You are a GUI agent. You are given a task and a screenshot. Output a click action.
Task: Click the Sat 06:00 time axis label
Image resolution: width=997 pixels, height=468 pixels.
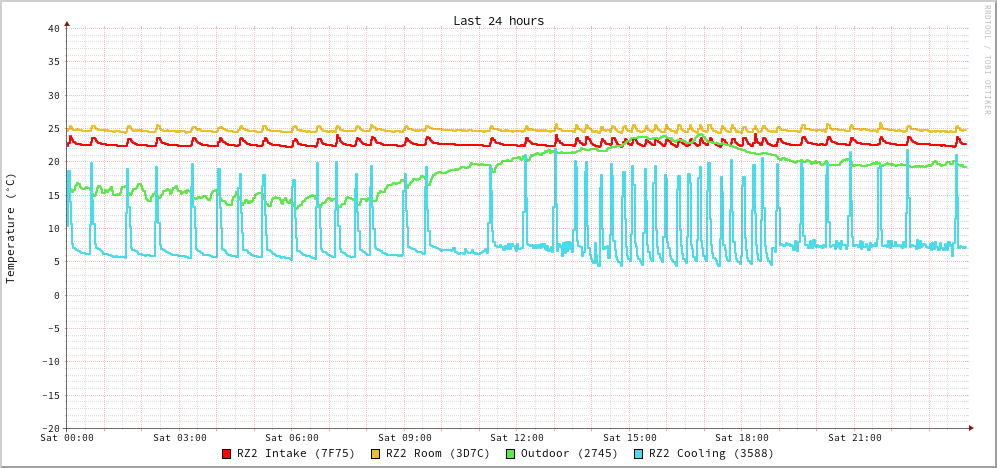point(292,438)
